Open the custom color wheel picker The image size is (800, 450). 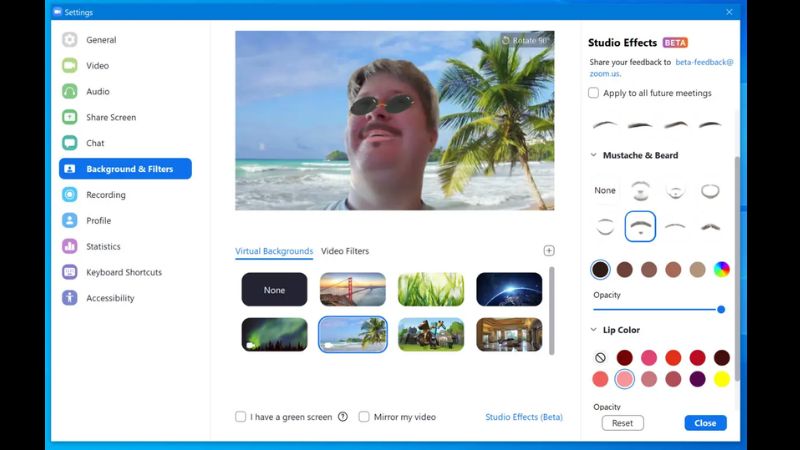721,269
